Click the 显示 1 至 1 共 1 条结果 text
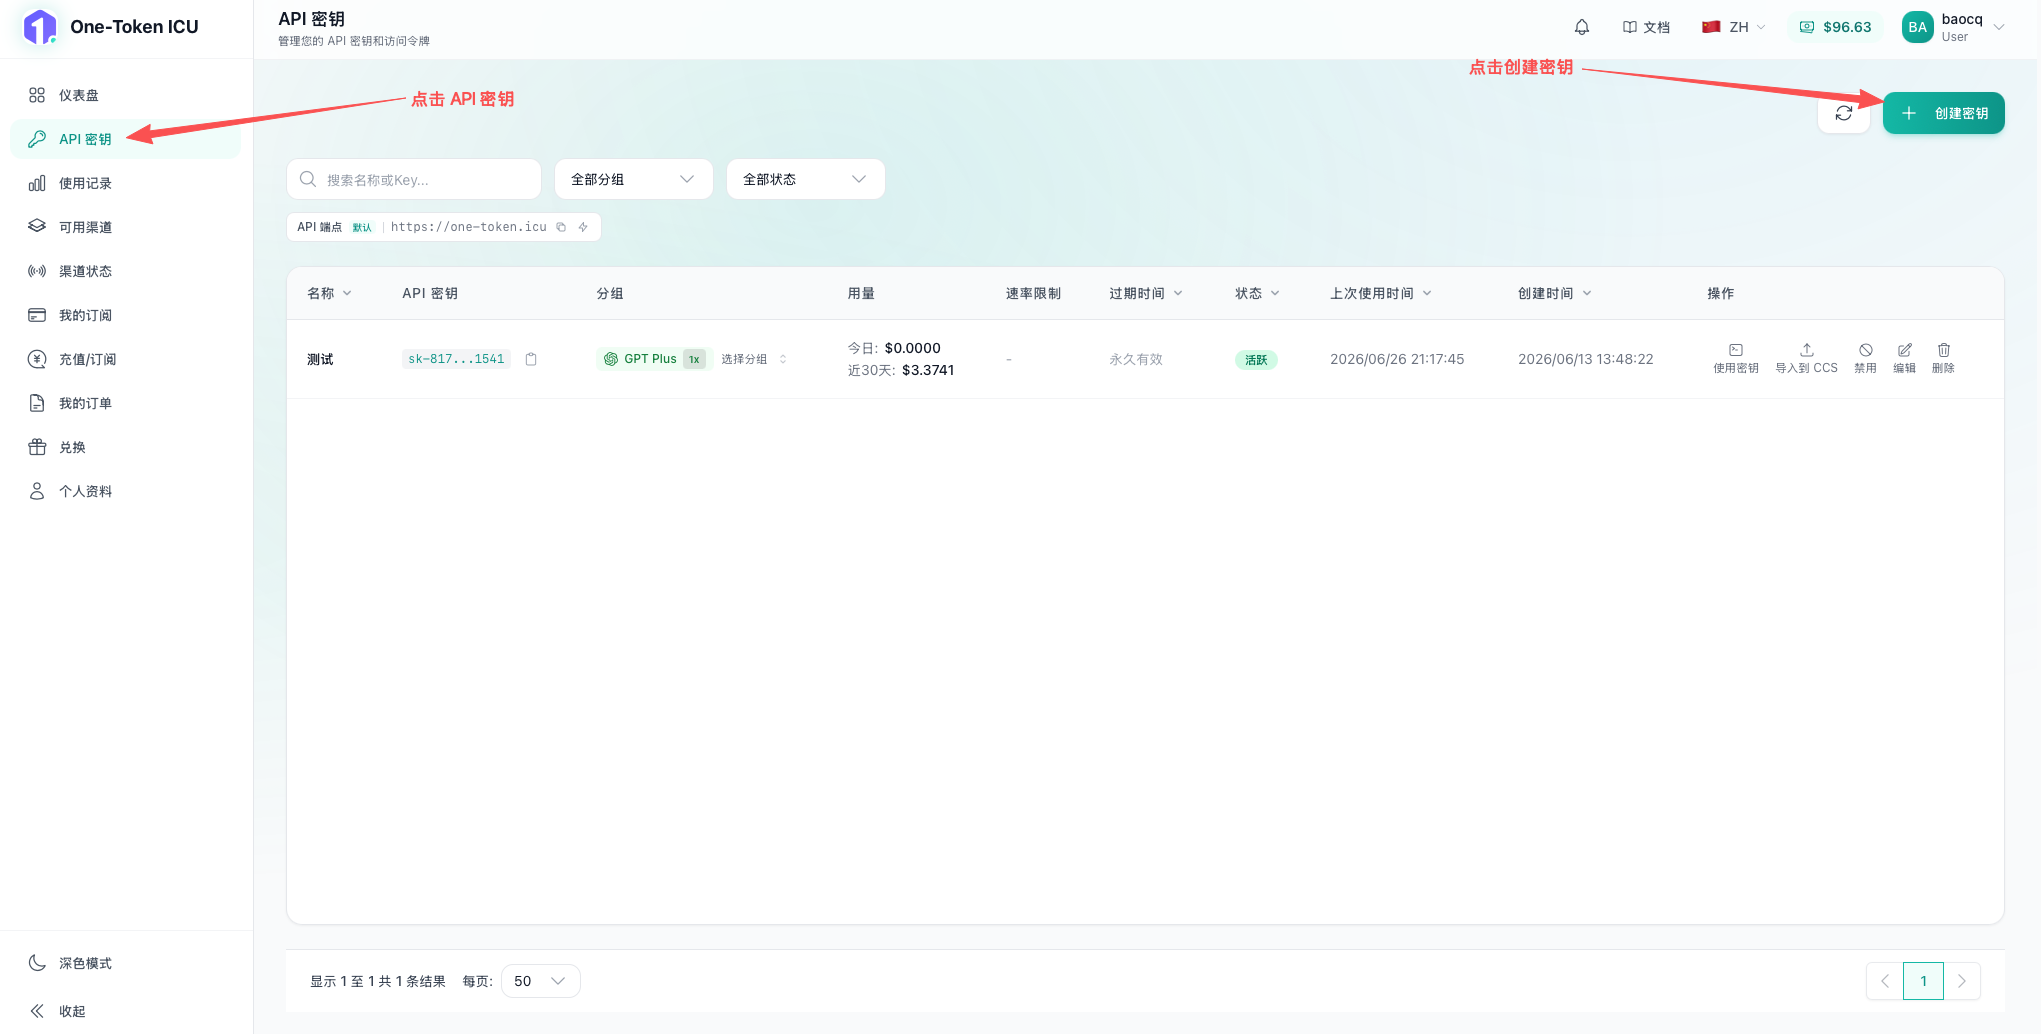 [x=378, y=981]
